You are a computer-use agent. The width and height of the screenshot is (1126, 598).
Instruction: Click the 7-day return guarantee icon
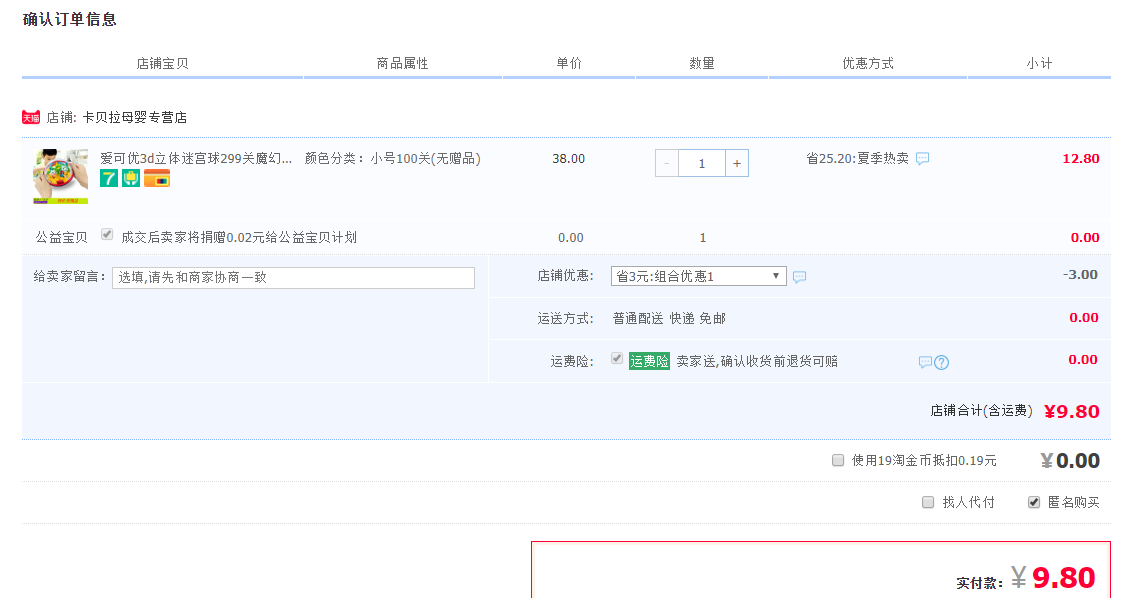(108, 178)
